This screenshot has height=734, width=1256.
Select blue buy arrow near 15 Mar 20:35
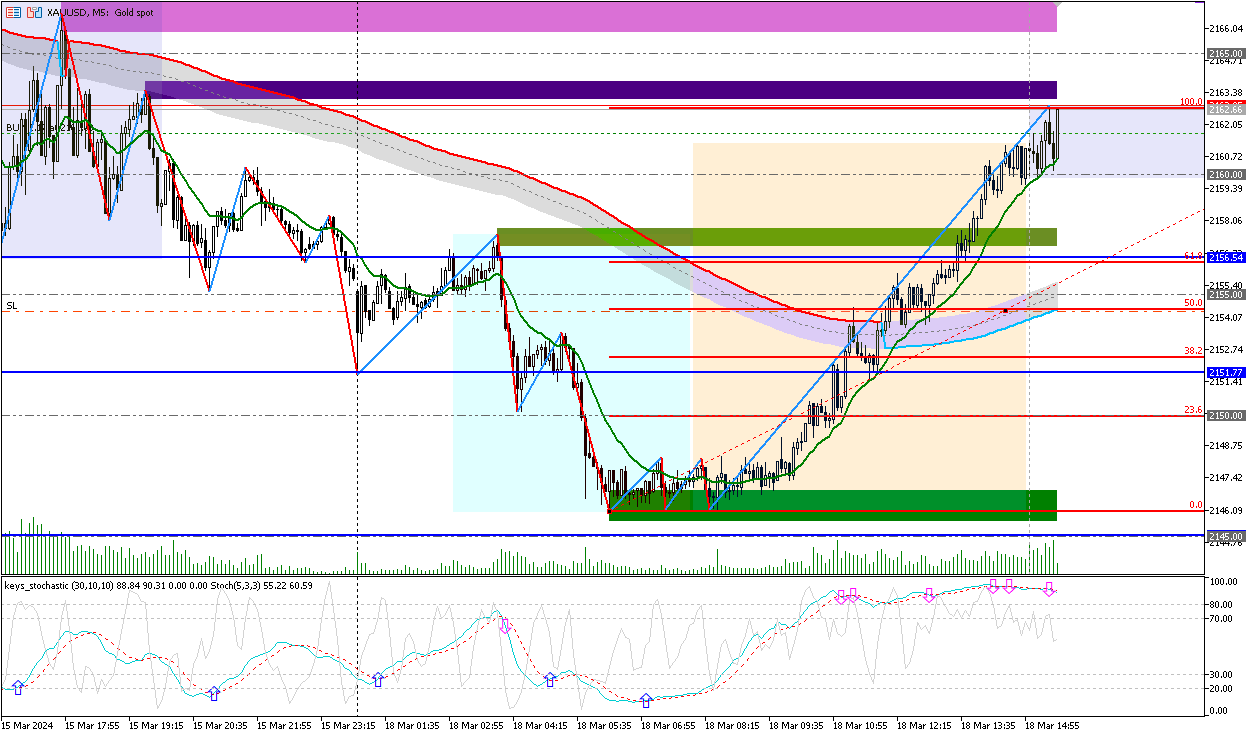(x=214, y=693)
